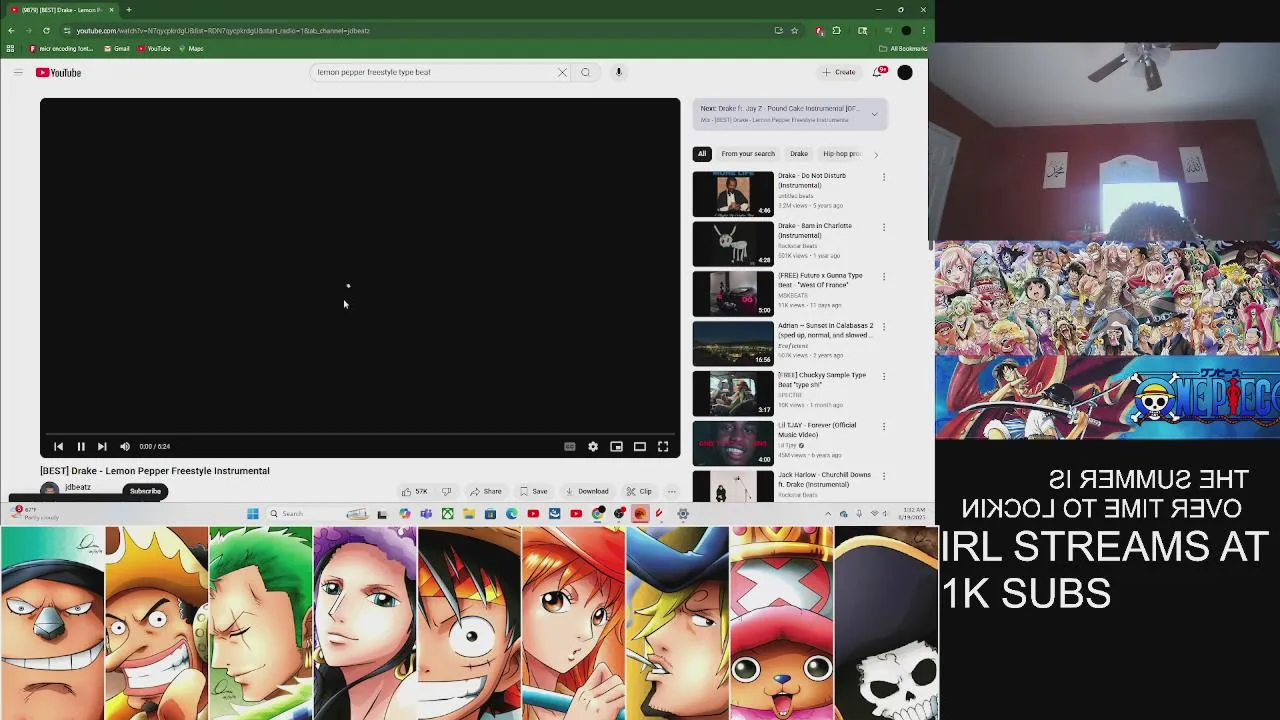
Task: Open options for West Of France video
Action: coord(884,277)
